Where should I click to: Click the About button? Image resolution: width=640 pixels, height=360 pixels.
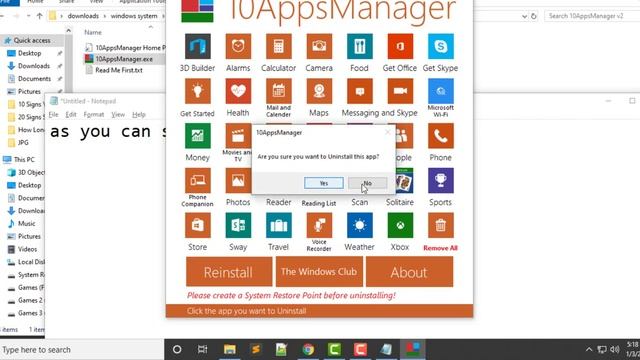coord(409,272)
